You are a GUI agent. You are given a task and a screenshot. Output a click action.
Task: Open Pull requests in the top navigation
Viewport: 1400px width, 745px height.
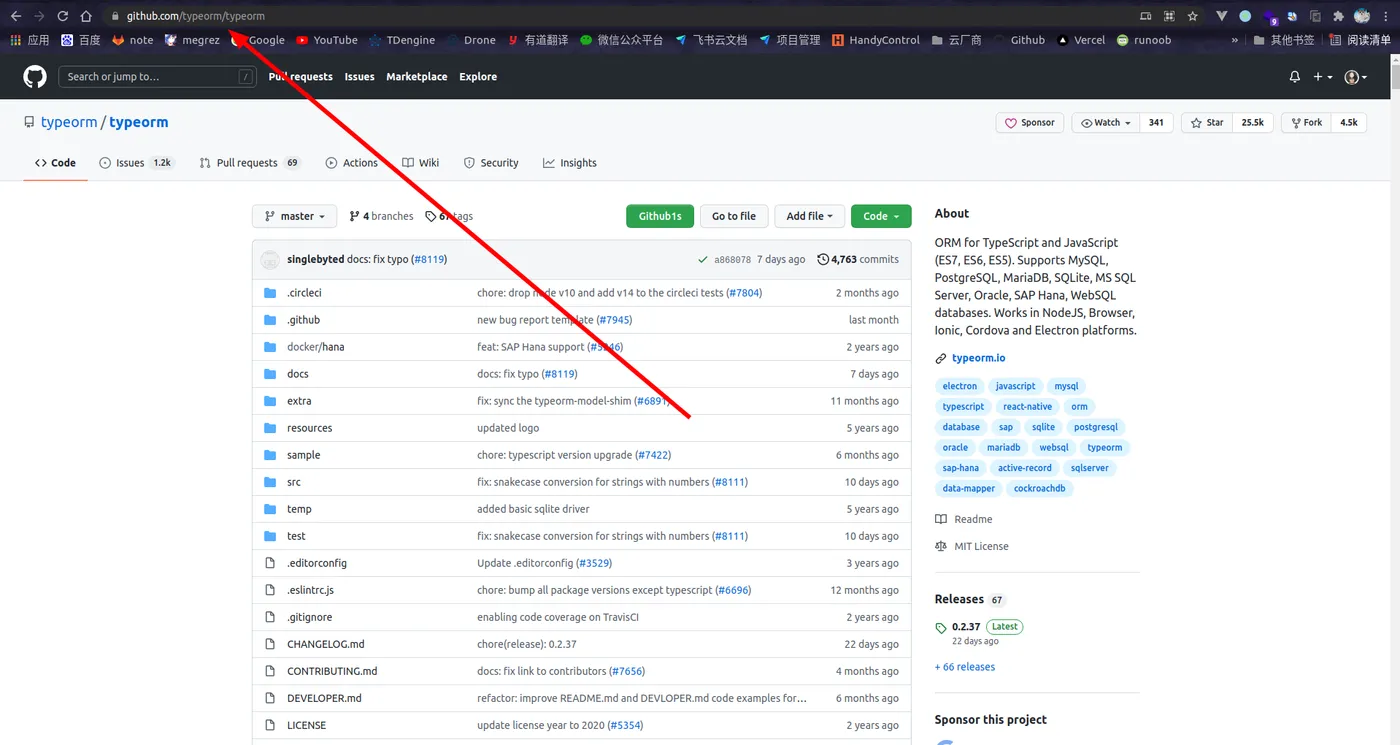[x=300, y=77]
